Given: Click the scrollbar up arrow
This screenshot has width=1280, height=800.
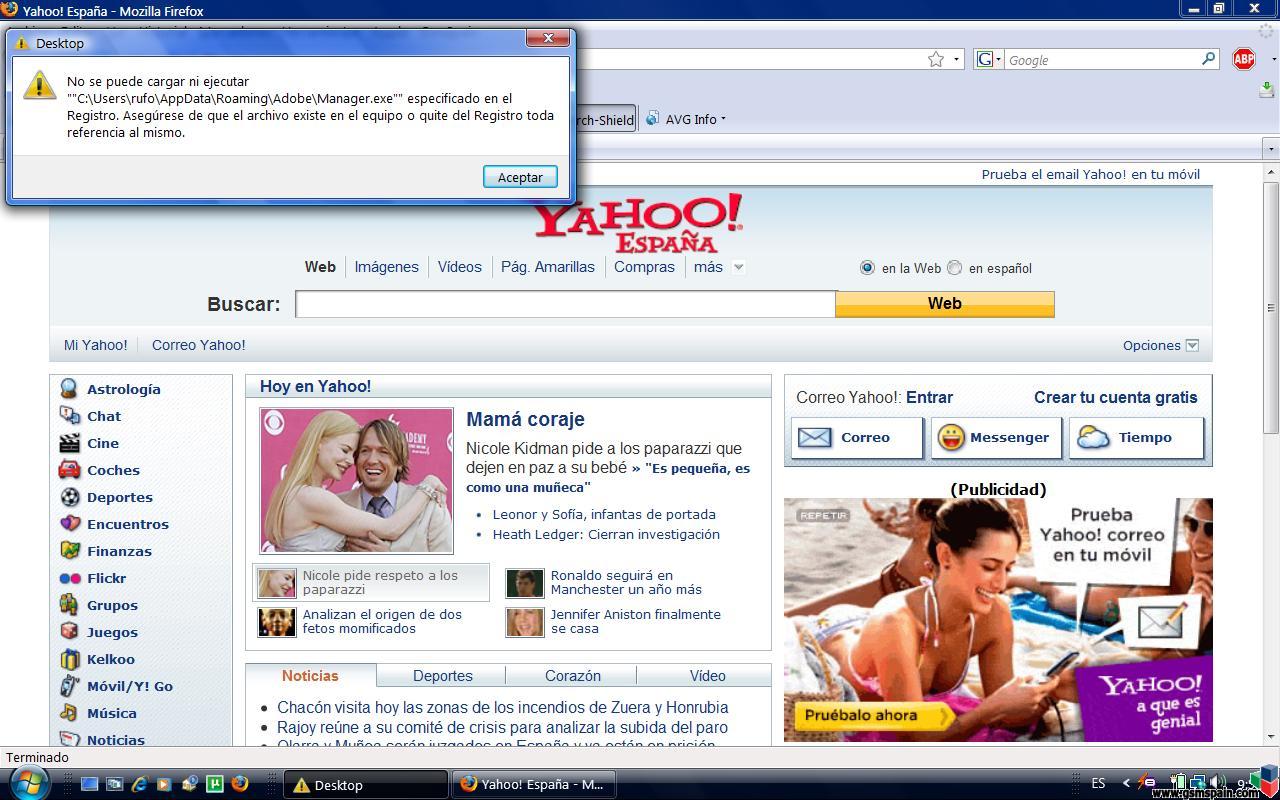Looking at the screenshot, I should coord(1271,173).
